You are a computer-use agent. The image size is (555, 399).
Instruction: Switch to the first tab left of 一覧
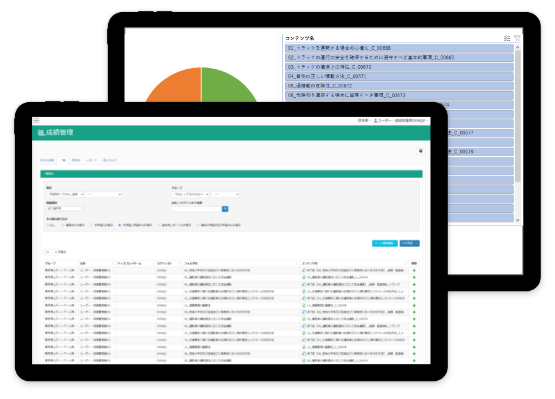[x=47, y=160]
